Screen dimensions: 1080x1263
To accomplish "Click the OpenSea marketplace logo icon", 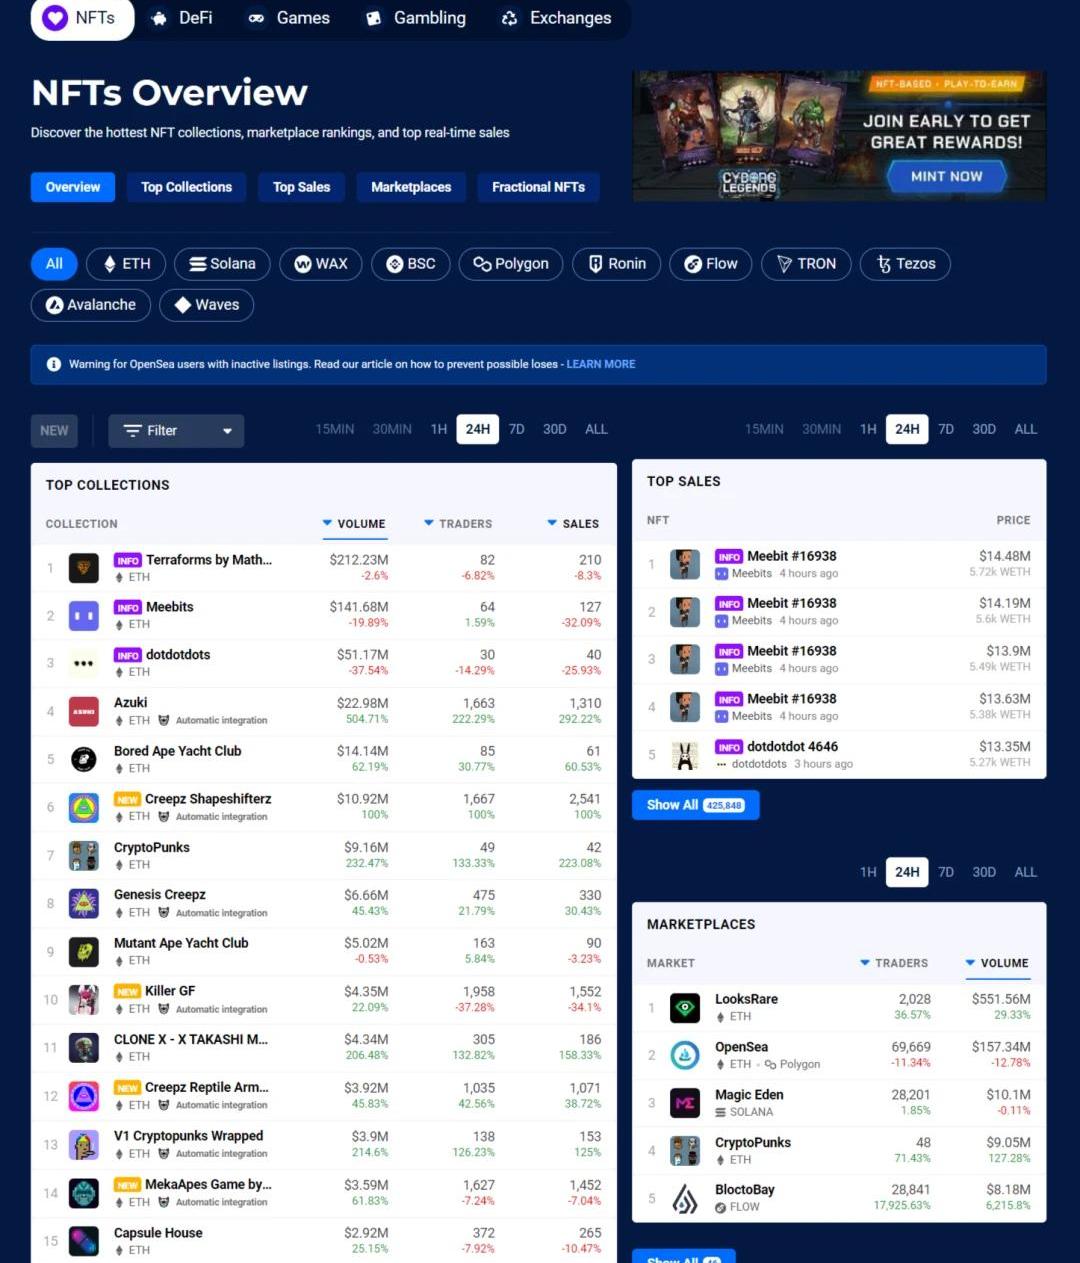I will tap(685, 1055).
